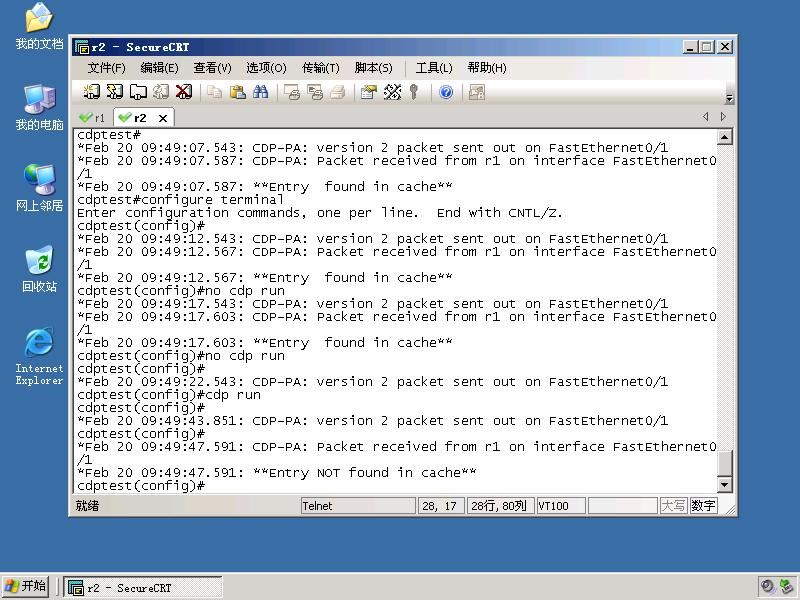The width and height of the screenshot is (800, 600).
Task: Click the 28行, 80列 status field
Action: click(500, 506)
